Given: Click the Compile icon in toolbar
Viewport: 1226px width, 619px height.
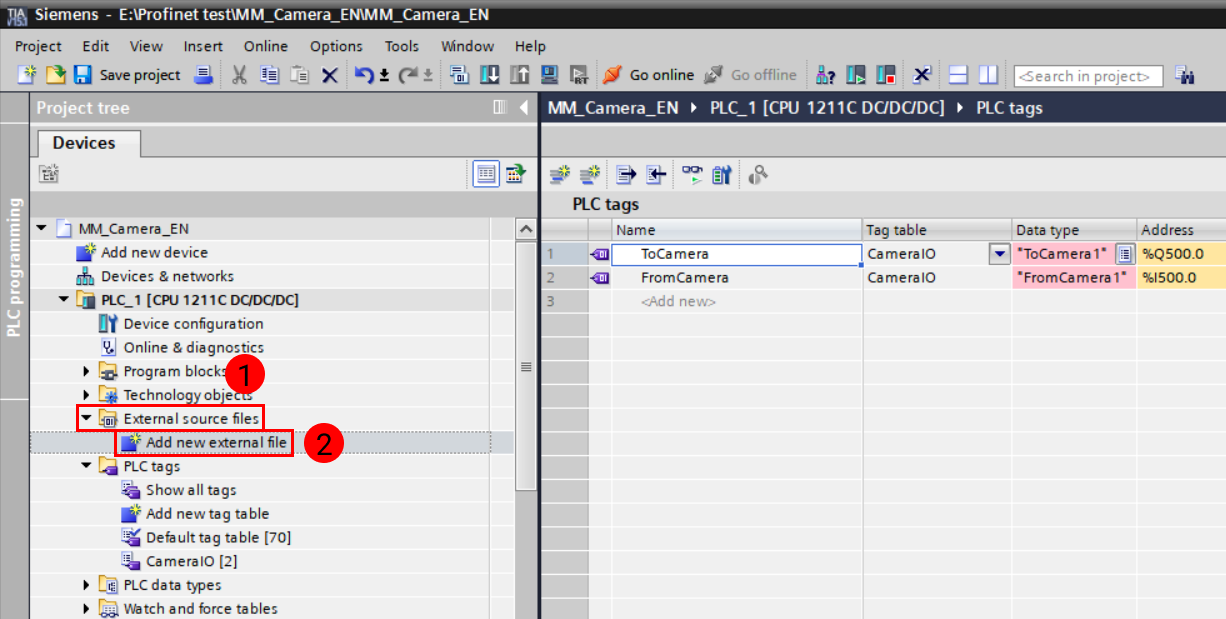Looking at the screenshot, I should pos(459,75).
